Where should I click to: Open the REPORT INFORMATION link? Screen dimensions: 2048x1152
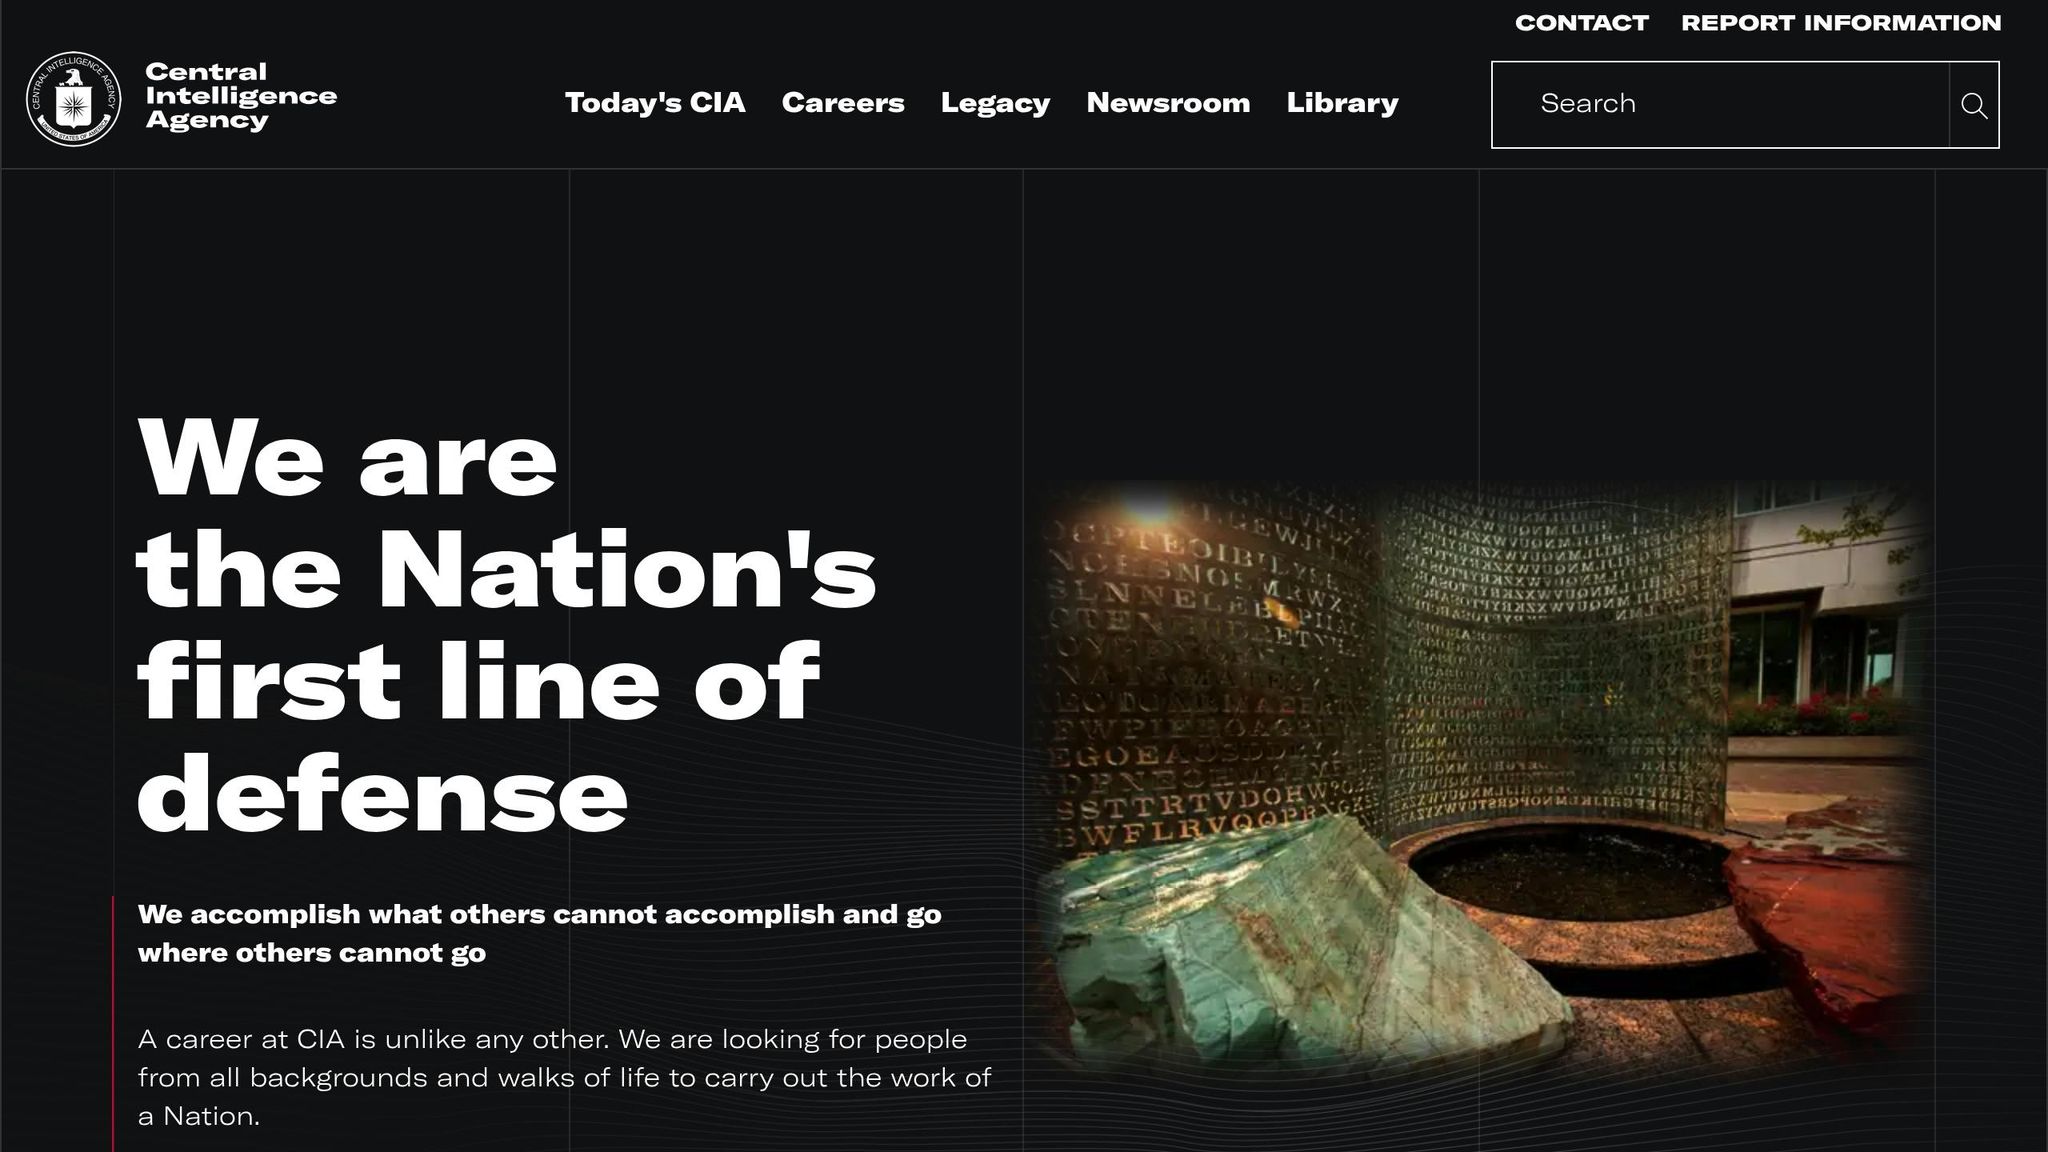1841,23
